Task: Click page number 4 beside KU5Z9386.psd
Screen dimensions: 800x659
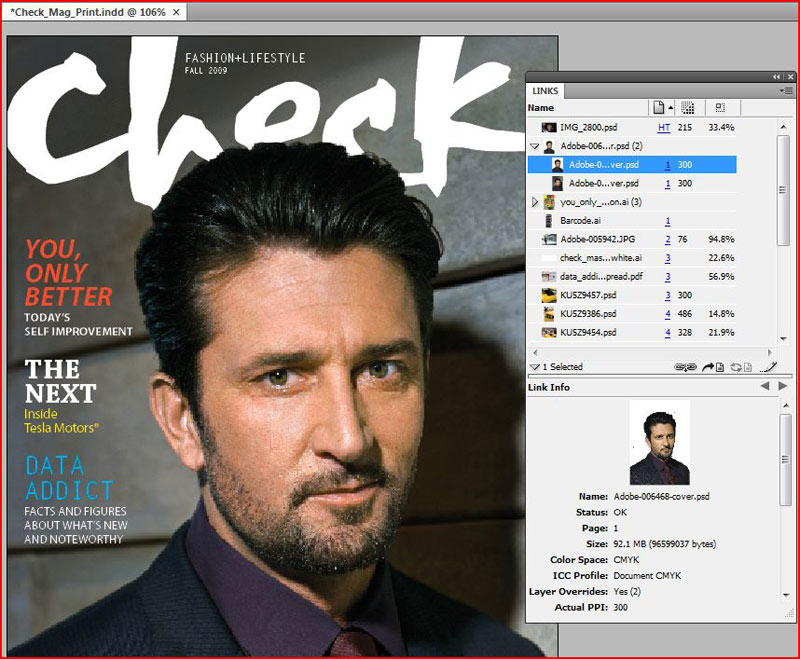Action: (x=668, y=314)
